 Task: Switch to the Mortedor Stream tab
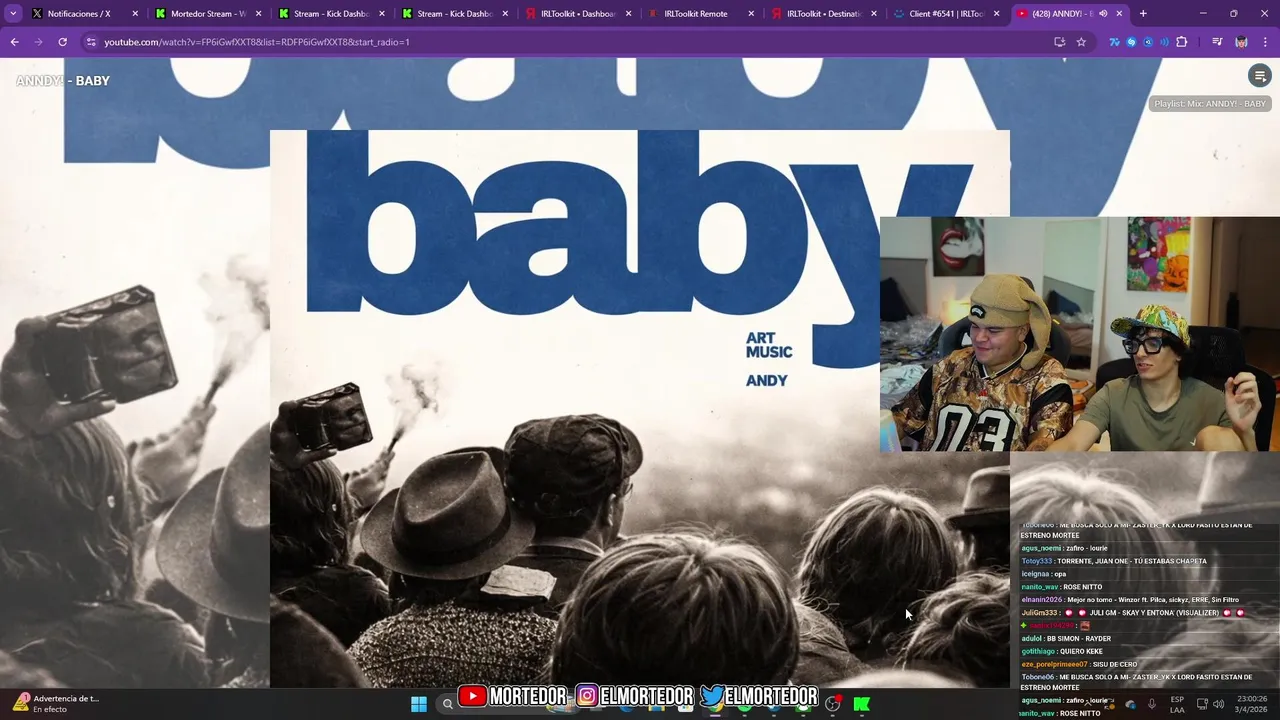208,14
